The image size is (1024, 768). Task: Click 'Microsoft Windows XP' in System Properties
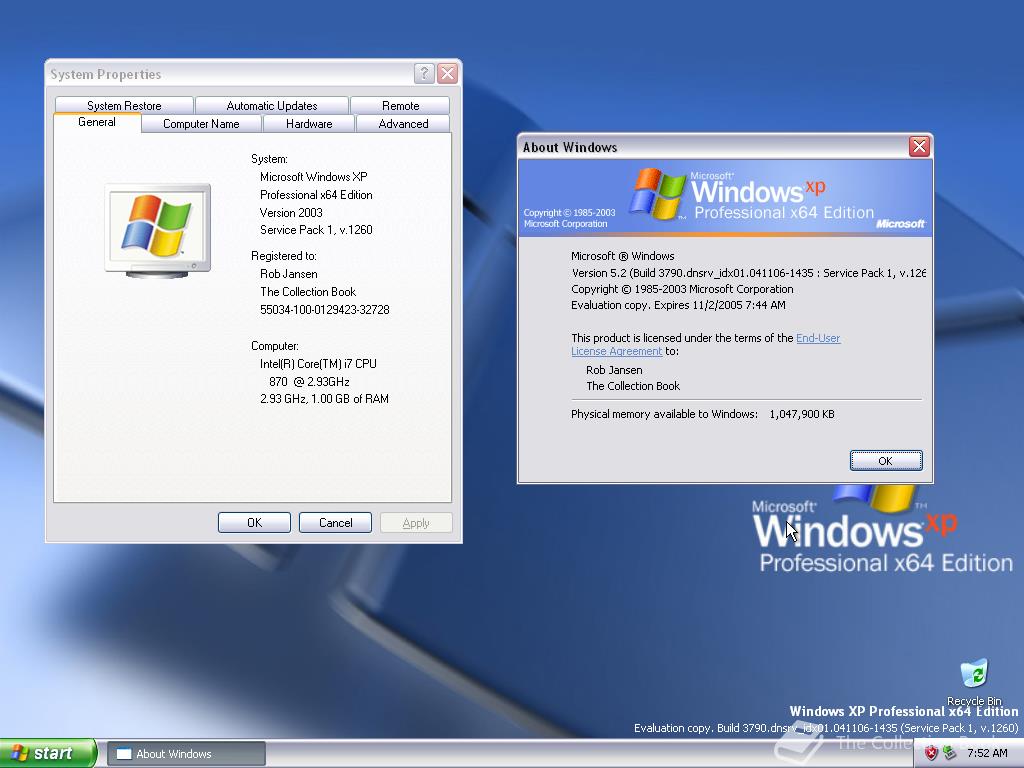point(313,177)
